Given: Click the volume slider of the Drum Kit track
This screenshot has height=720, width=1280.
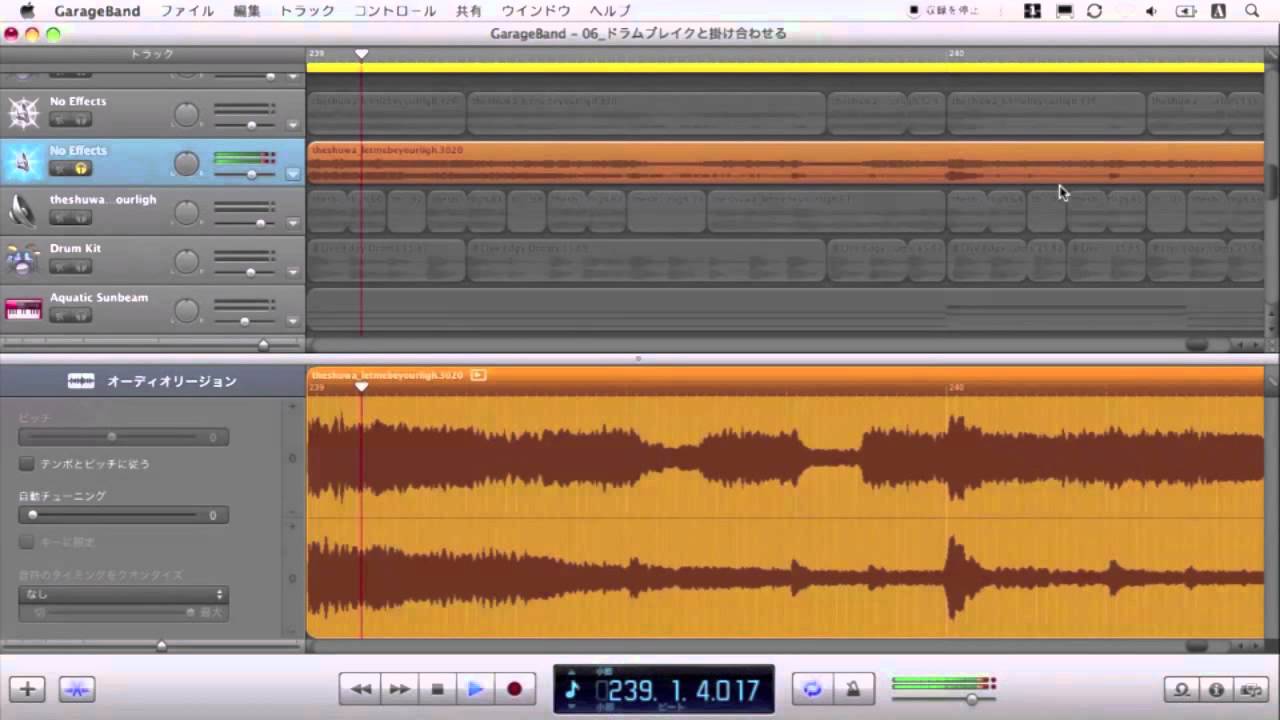Looking at the screenshot, I should (245, 272).
